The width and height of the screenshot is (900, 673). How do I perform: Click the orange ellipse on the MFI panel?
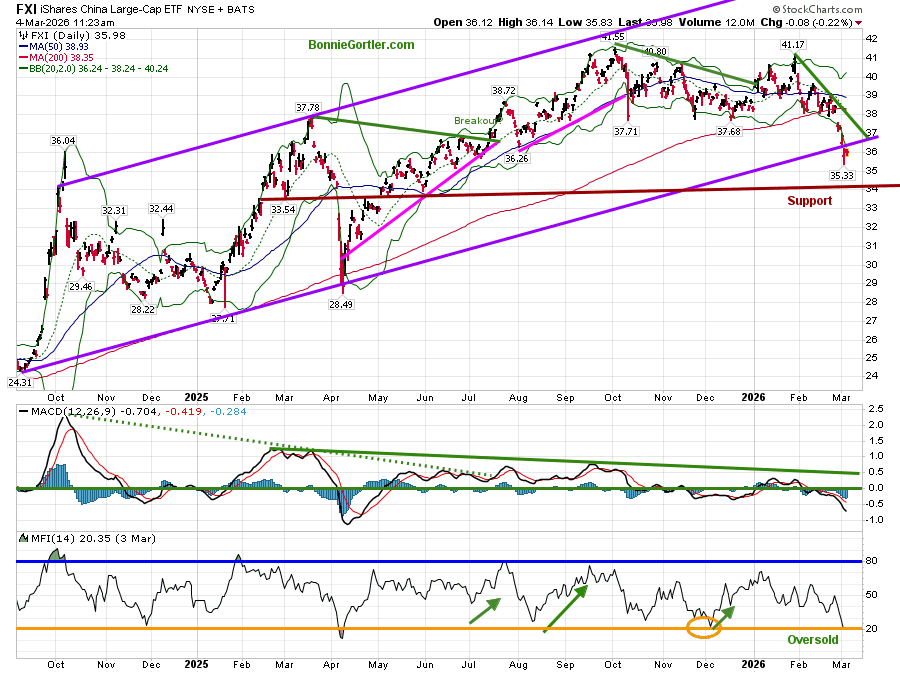pyautogui.click(x=703, y=628)
